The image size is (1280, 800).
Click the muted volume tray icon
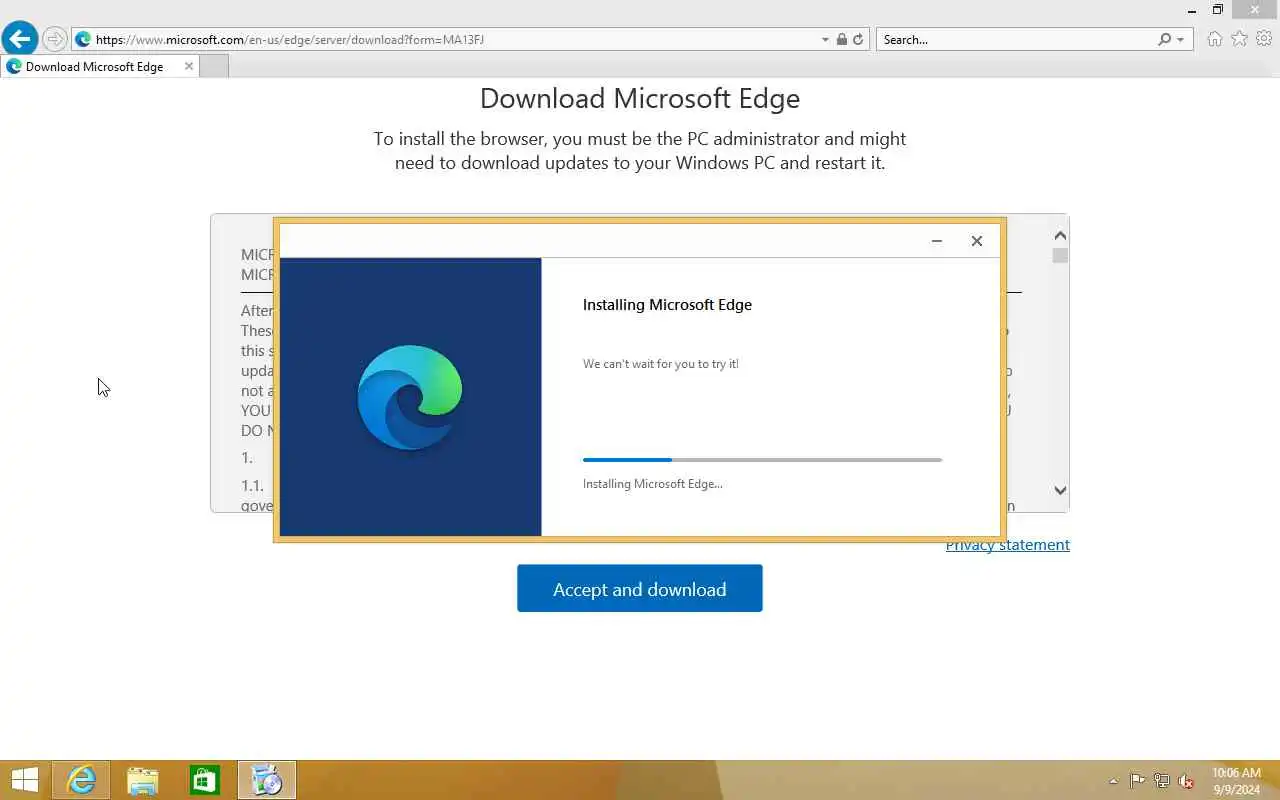(x=1186, y=780)
